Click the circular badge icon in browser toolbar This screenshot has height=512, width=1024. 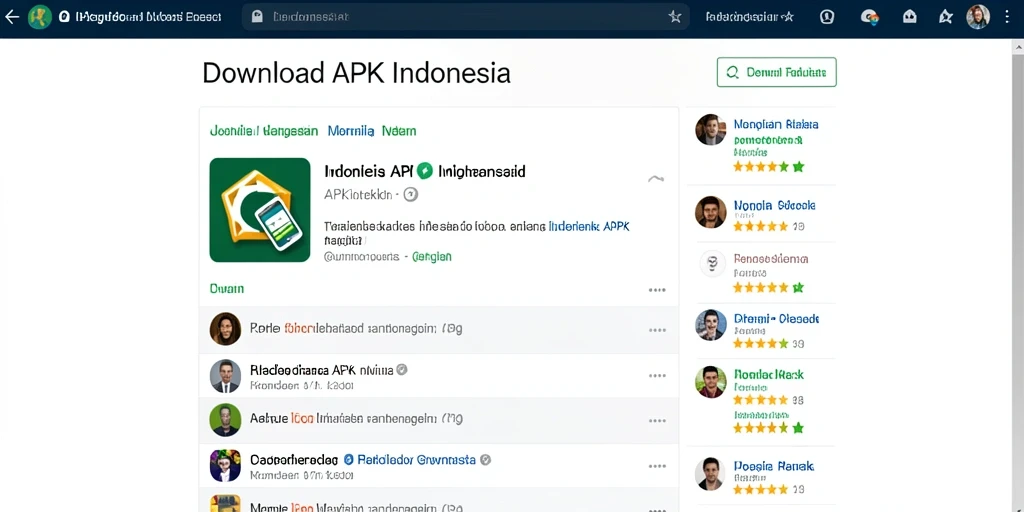pos(827,17)
